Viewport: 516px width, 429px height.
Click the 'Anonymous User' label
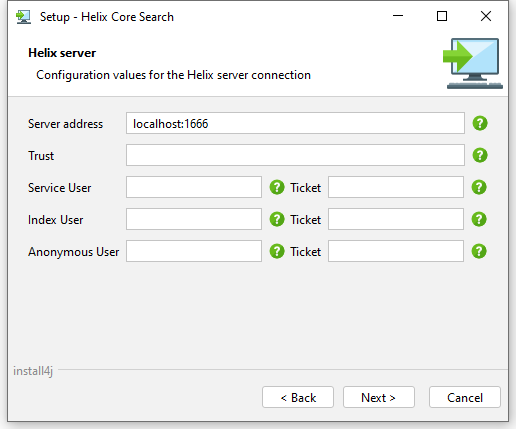pyautogui.click(x=74, y=252)
